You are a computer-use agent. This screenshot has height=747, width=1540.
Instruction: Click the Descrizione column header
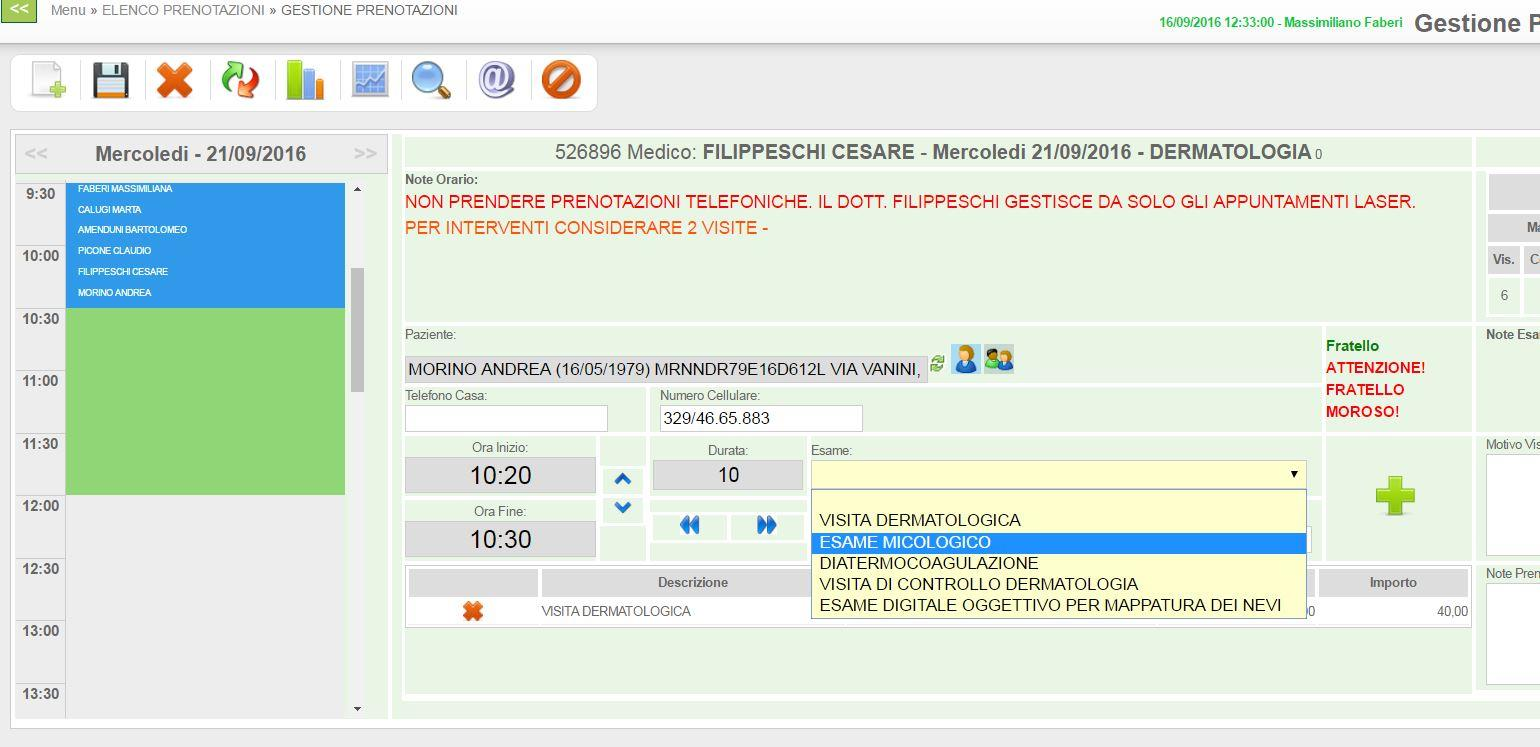692,582
